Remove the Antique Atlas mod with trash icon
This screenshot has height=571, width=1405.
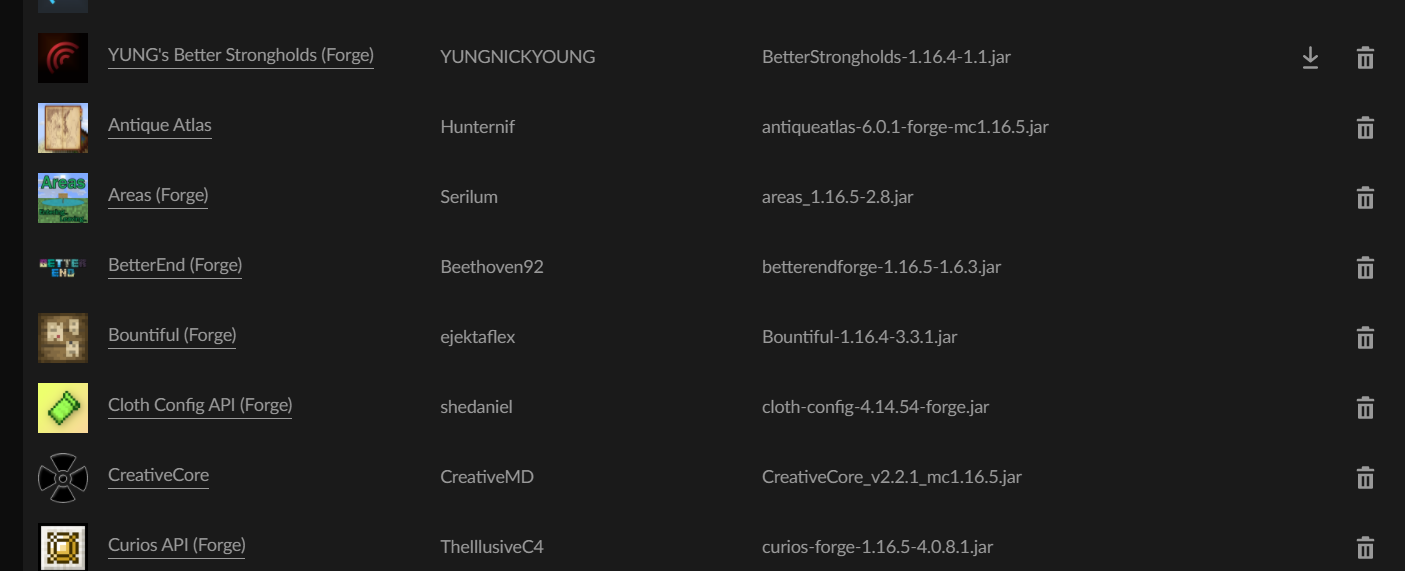point(1365,128)
